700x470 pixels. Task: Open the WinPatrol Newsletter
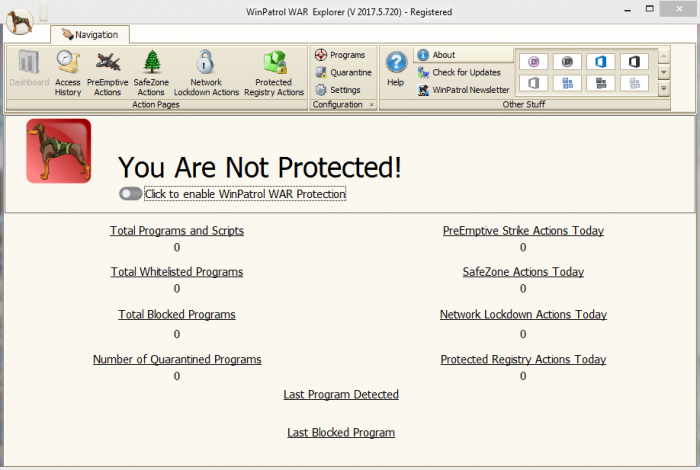point(463,90)
